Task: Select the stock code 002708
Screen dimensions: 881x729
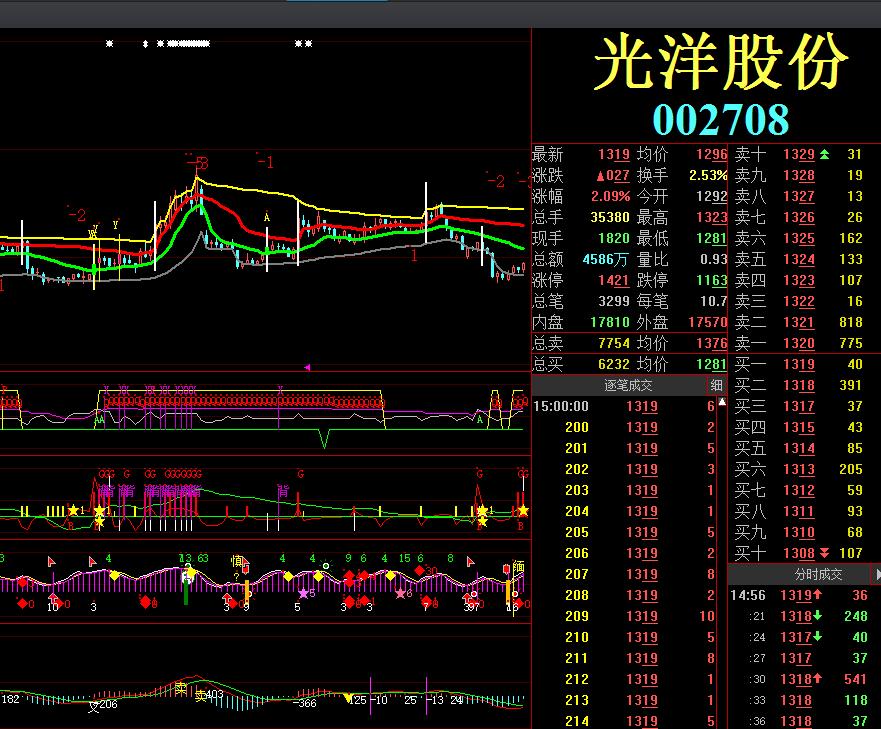Action: click(720, 120)
